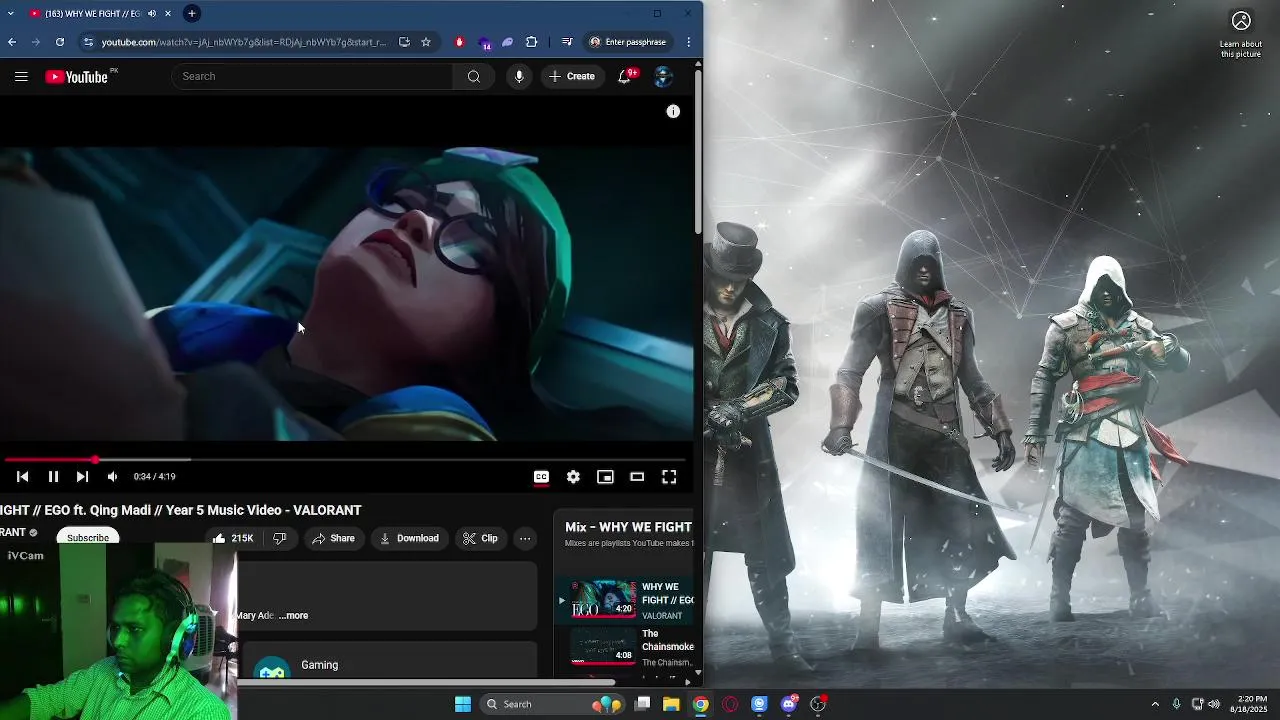Toggle closed captions on the video
1280x720 pixels.
tap(541, 477)
